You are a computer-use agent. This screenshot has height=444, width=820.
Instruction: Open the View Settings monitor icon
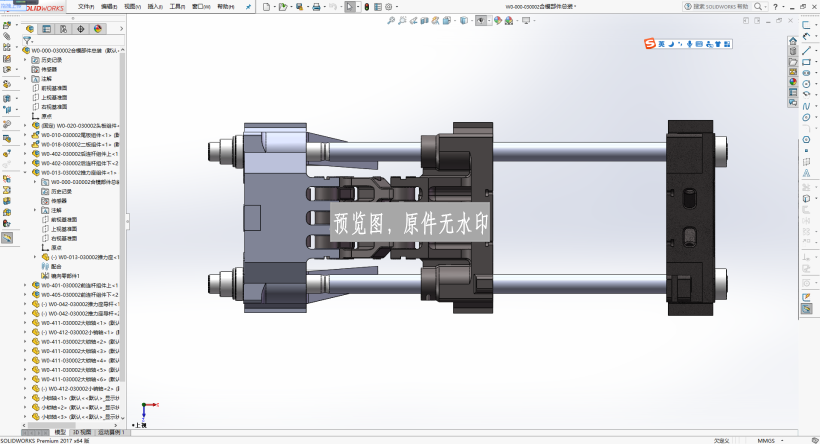pyautogui.click(x=526, y=20)
